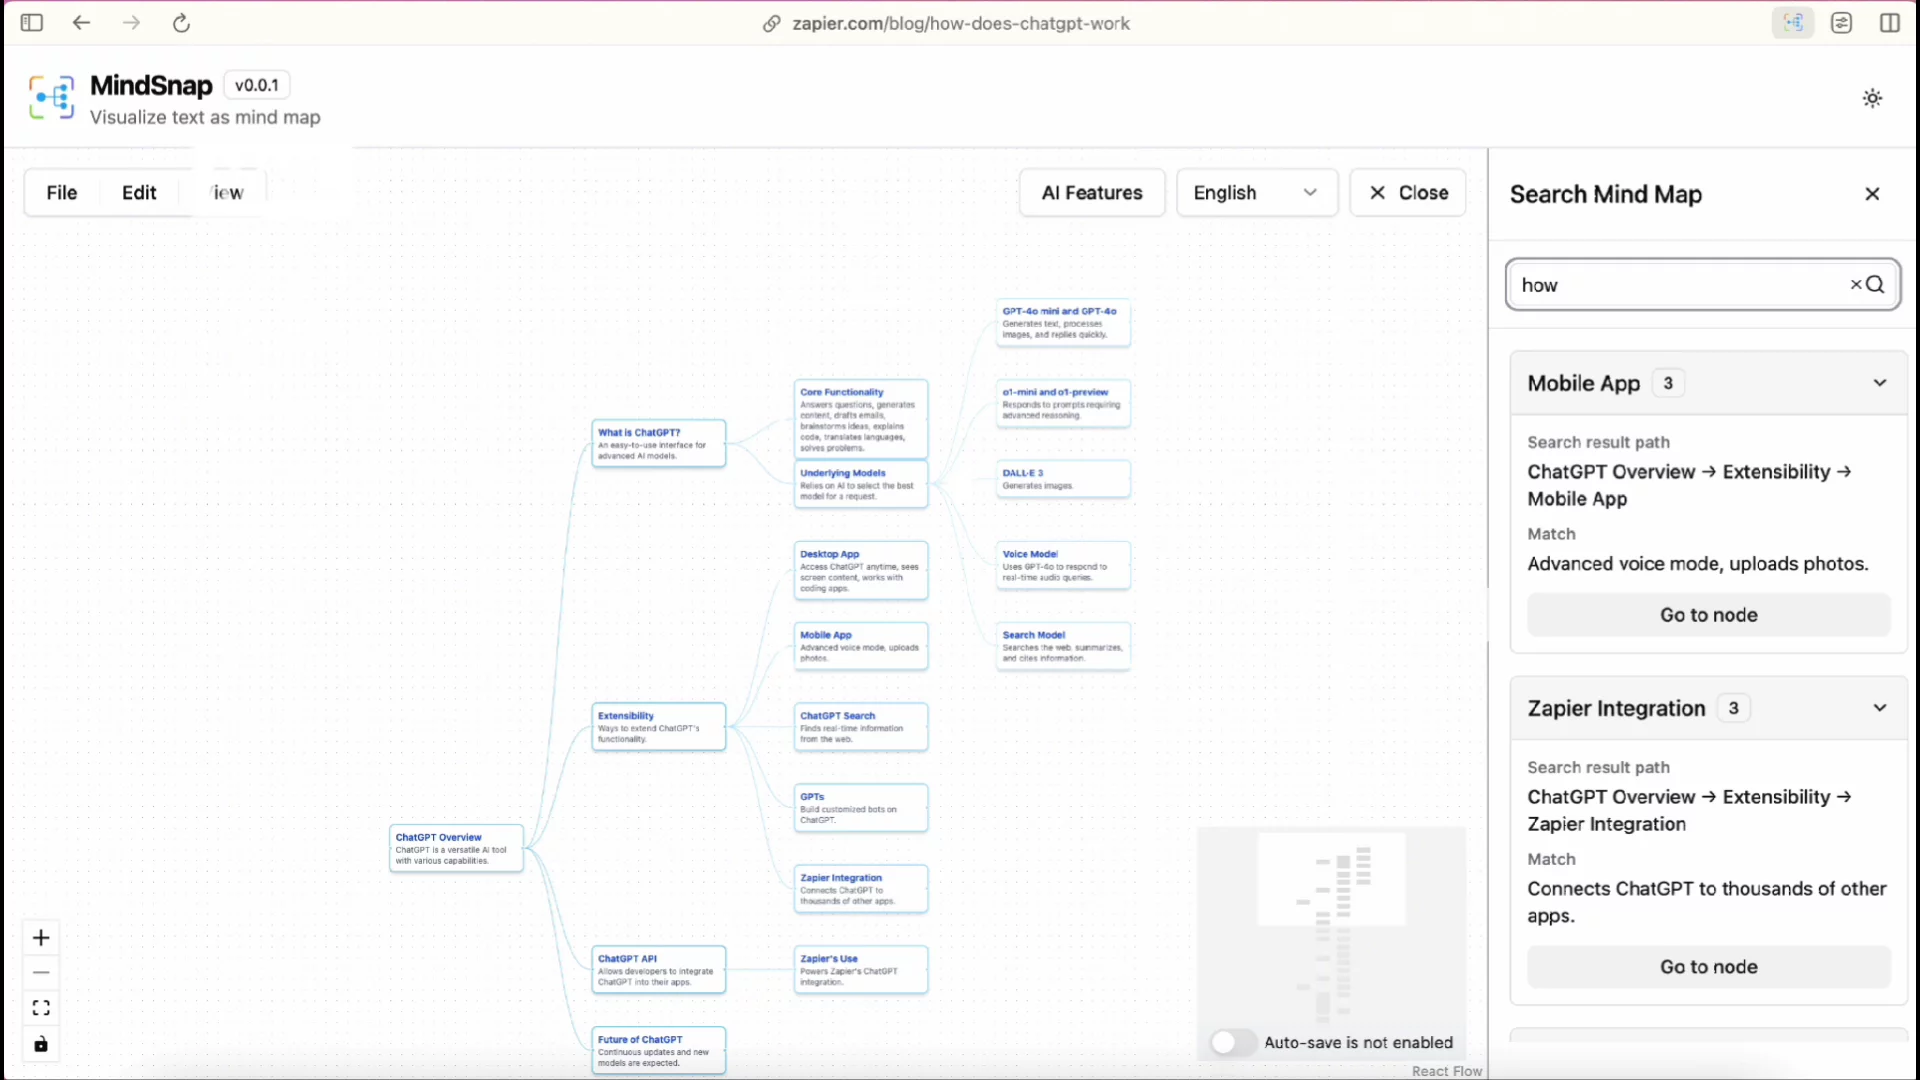This screenshot has height=1080, width=1920.
Task: Switch theme with the sun icon
Action: [x=1872, y=98]
